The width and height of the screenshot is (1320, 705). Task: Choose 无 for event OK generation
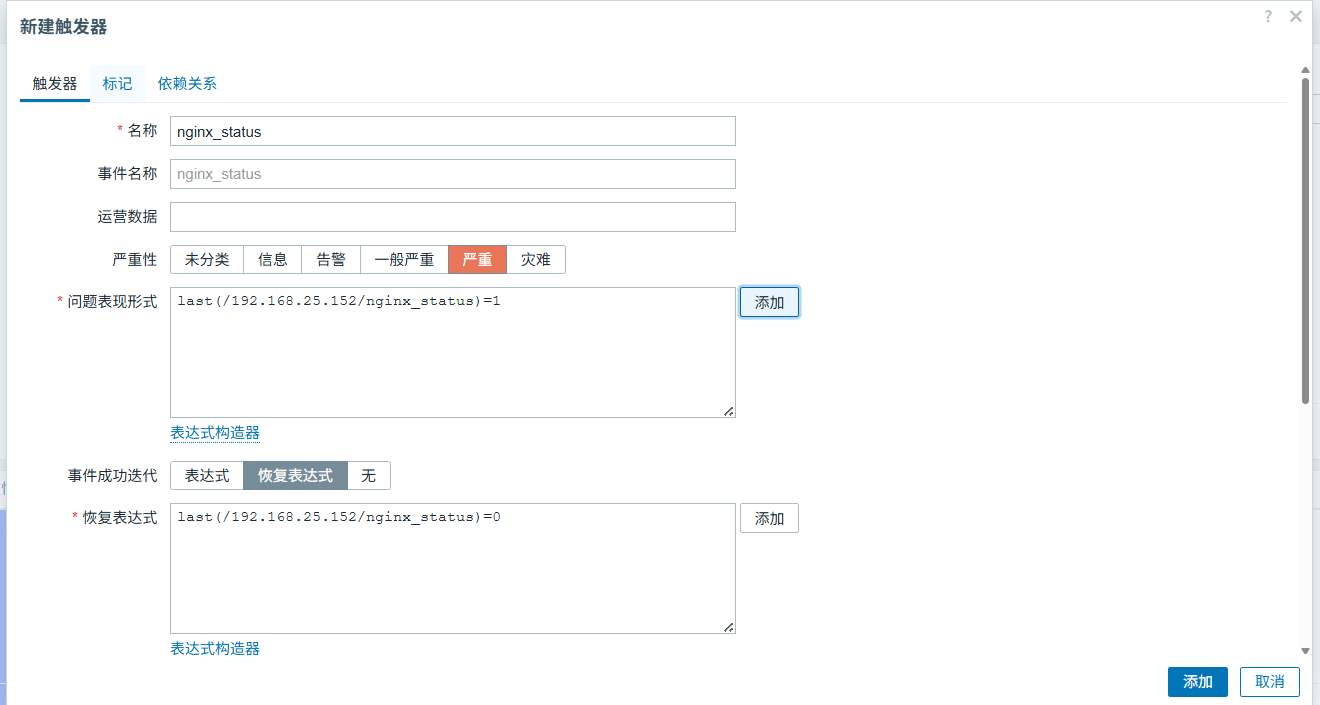[369, 476]
